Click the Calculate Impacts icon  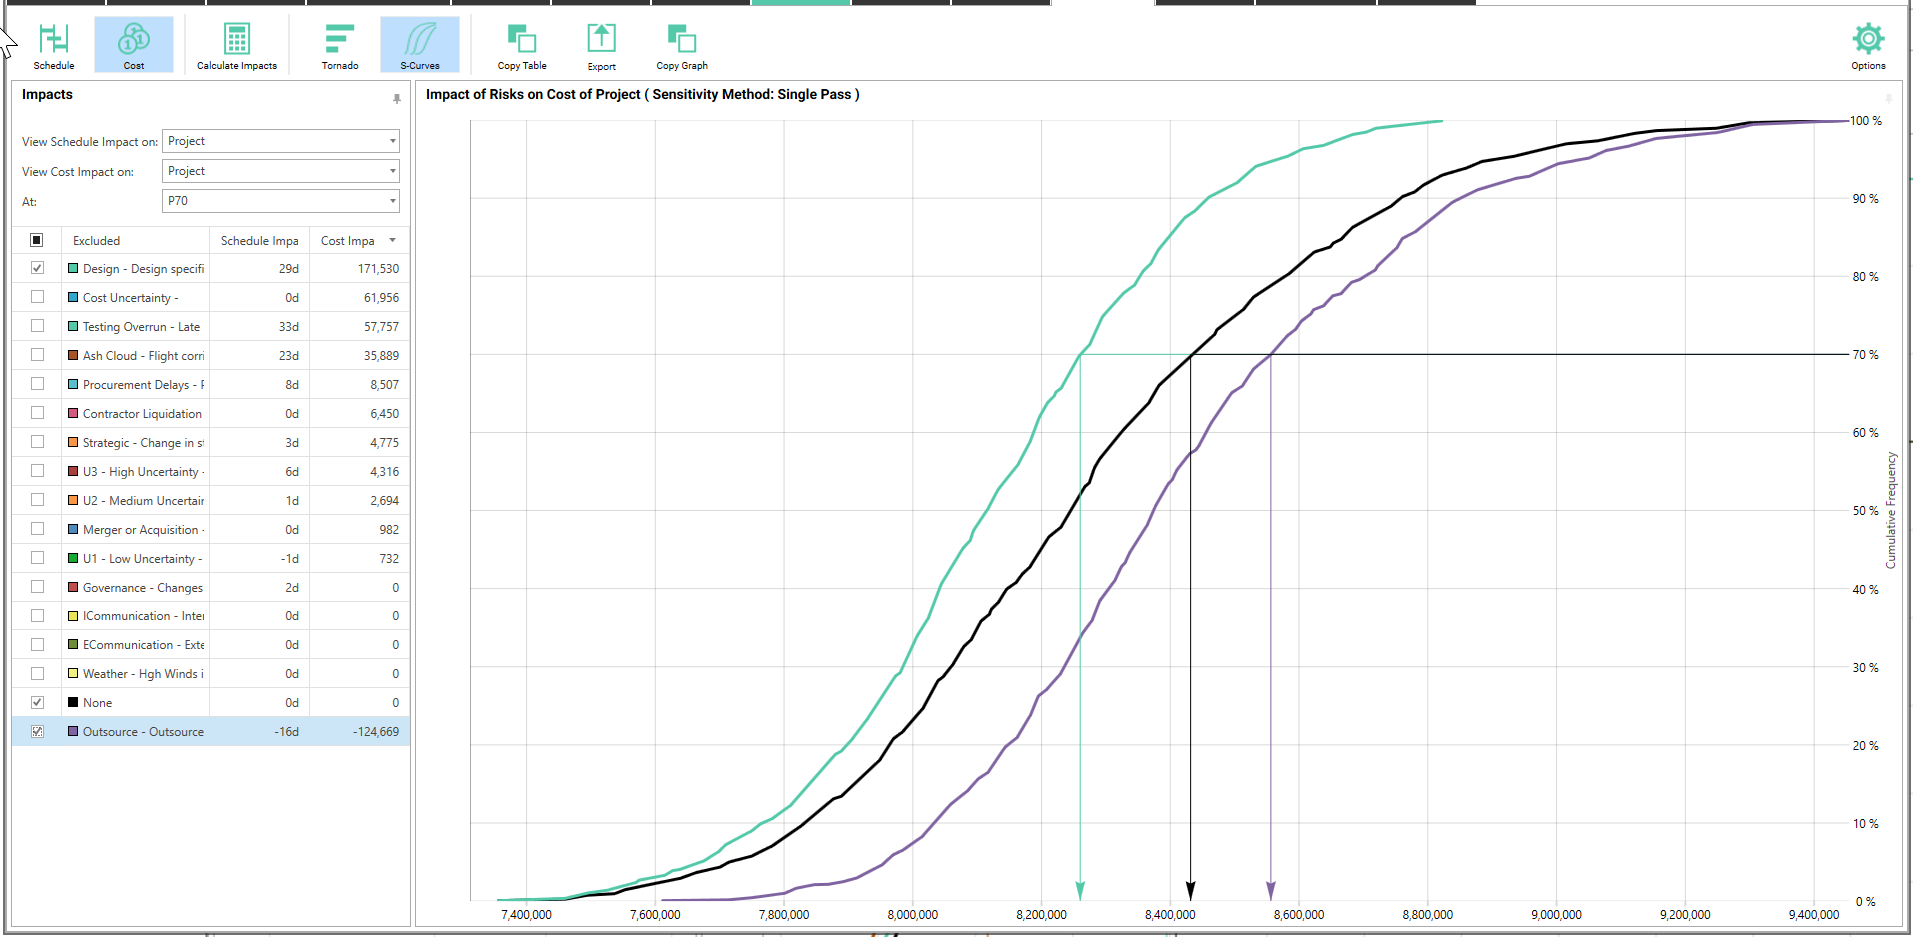click(x=237, y=45)
